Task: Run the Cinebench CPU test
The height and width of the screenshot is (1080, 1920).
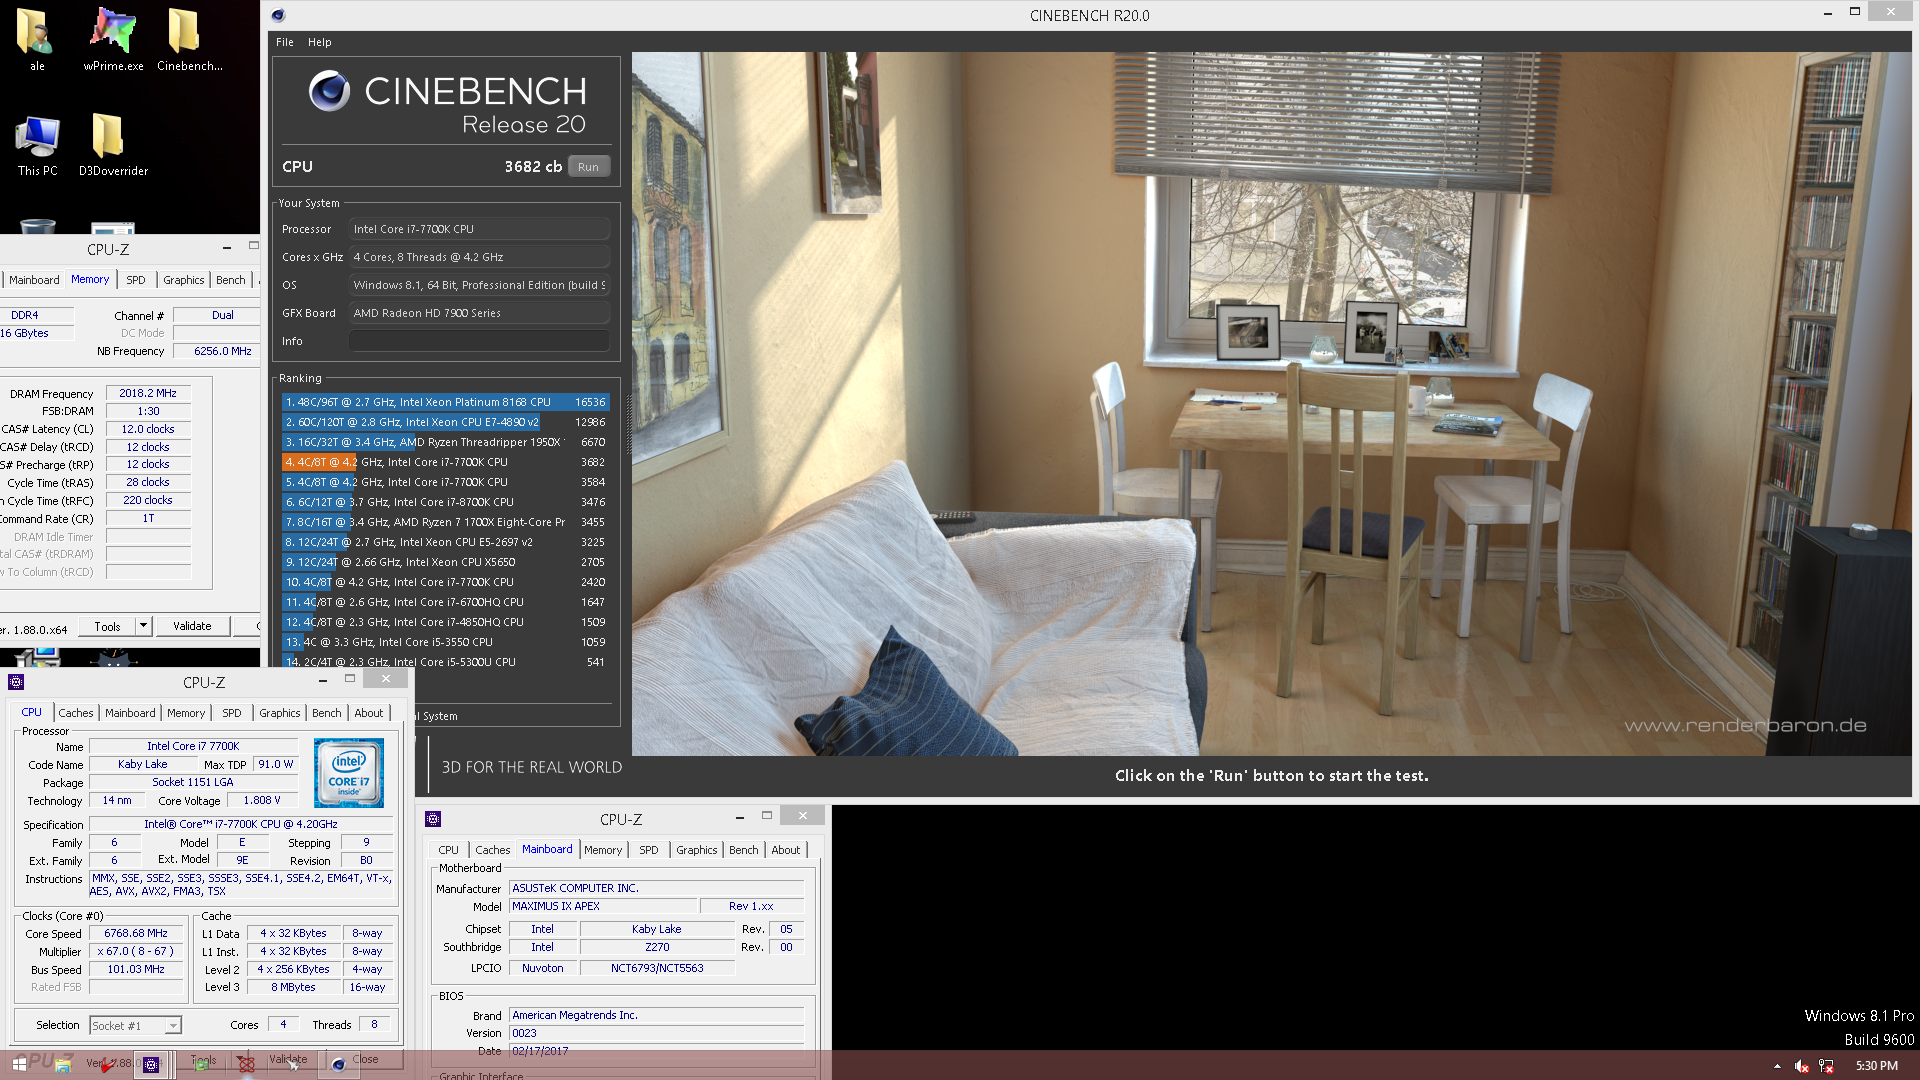Action: [588, 167]
